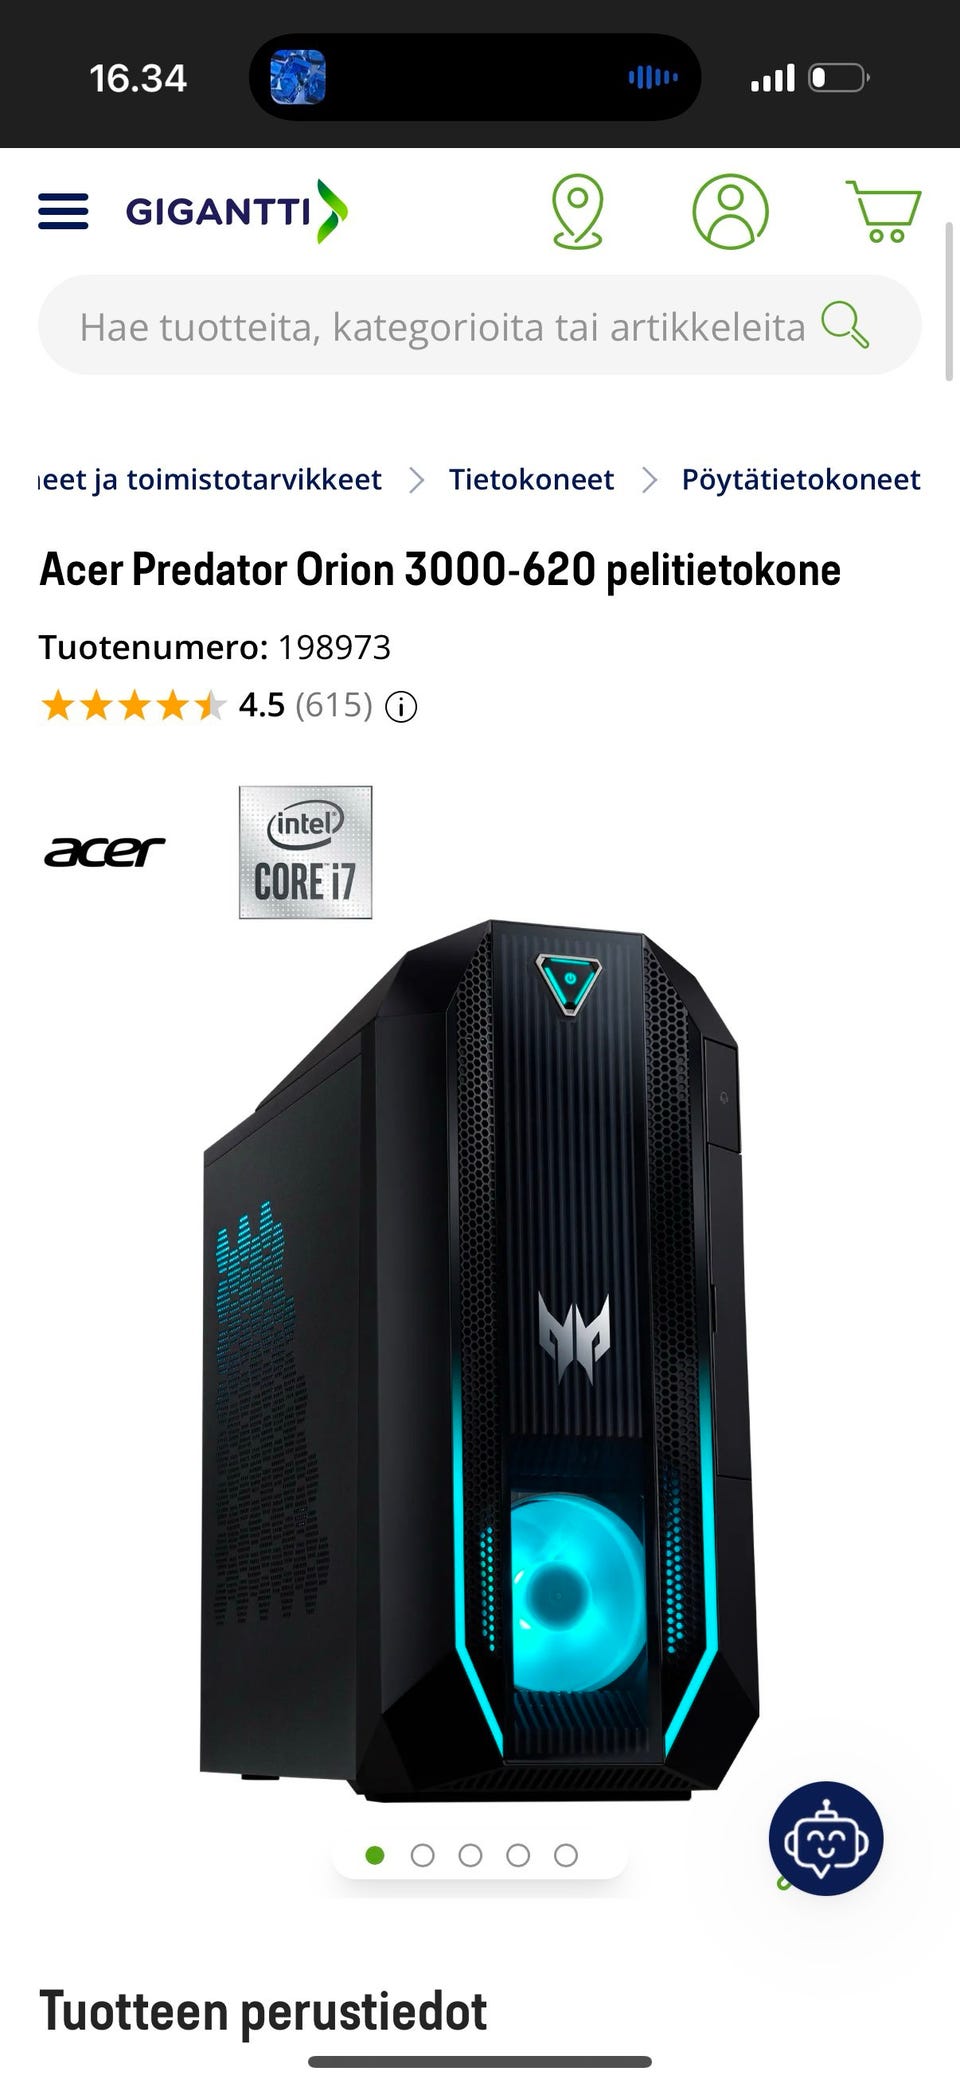Go to Tietokoneet breadcrumb
The image size is (960, 2087).
tap(531, 479)
